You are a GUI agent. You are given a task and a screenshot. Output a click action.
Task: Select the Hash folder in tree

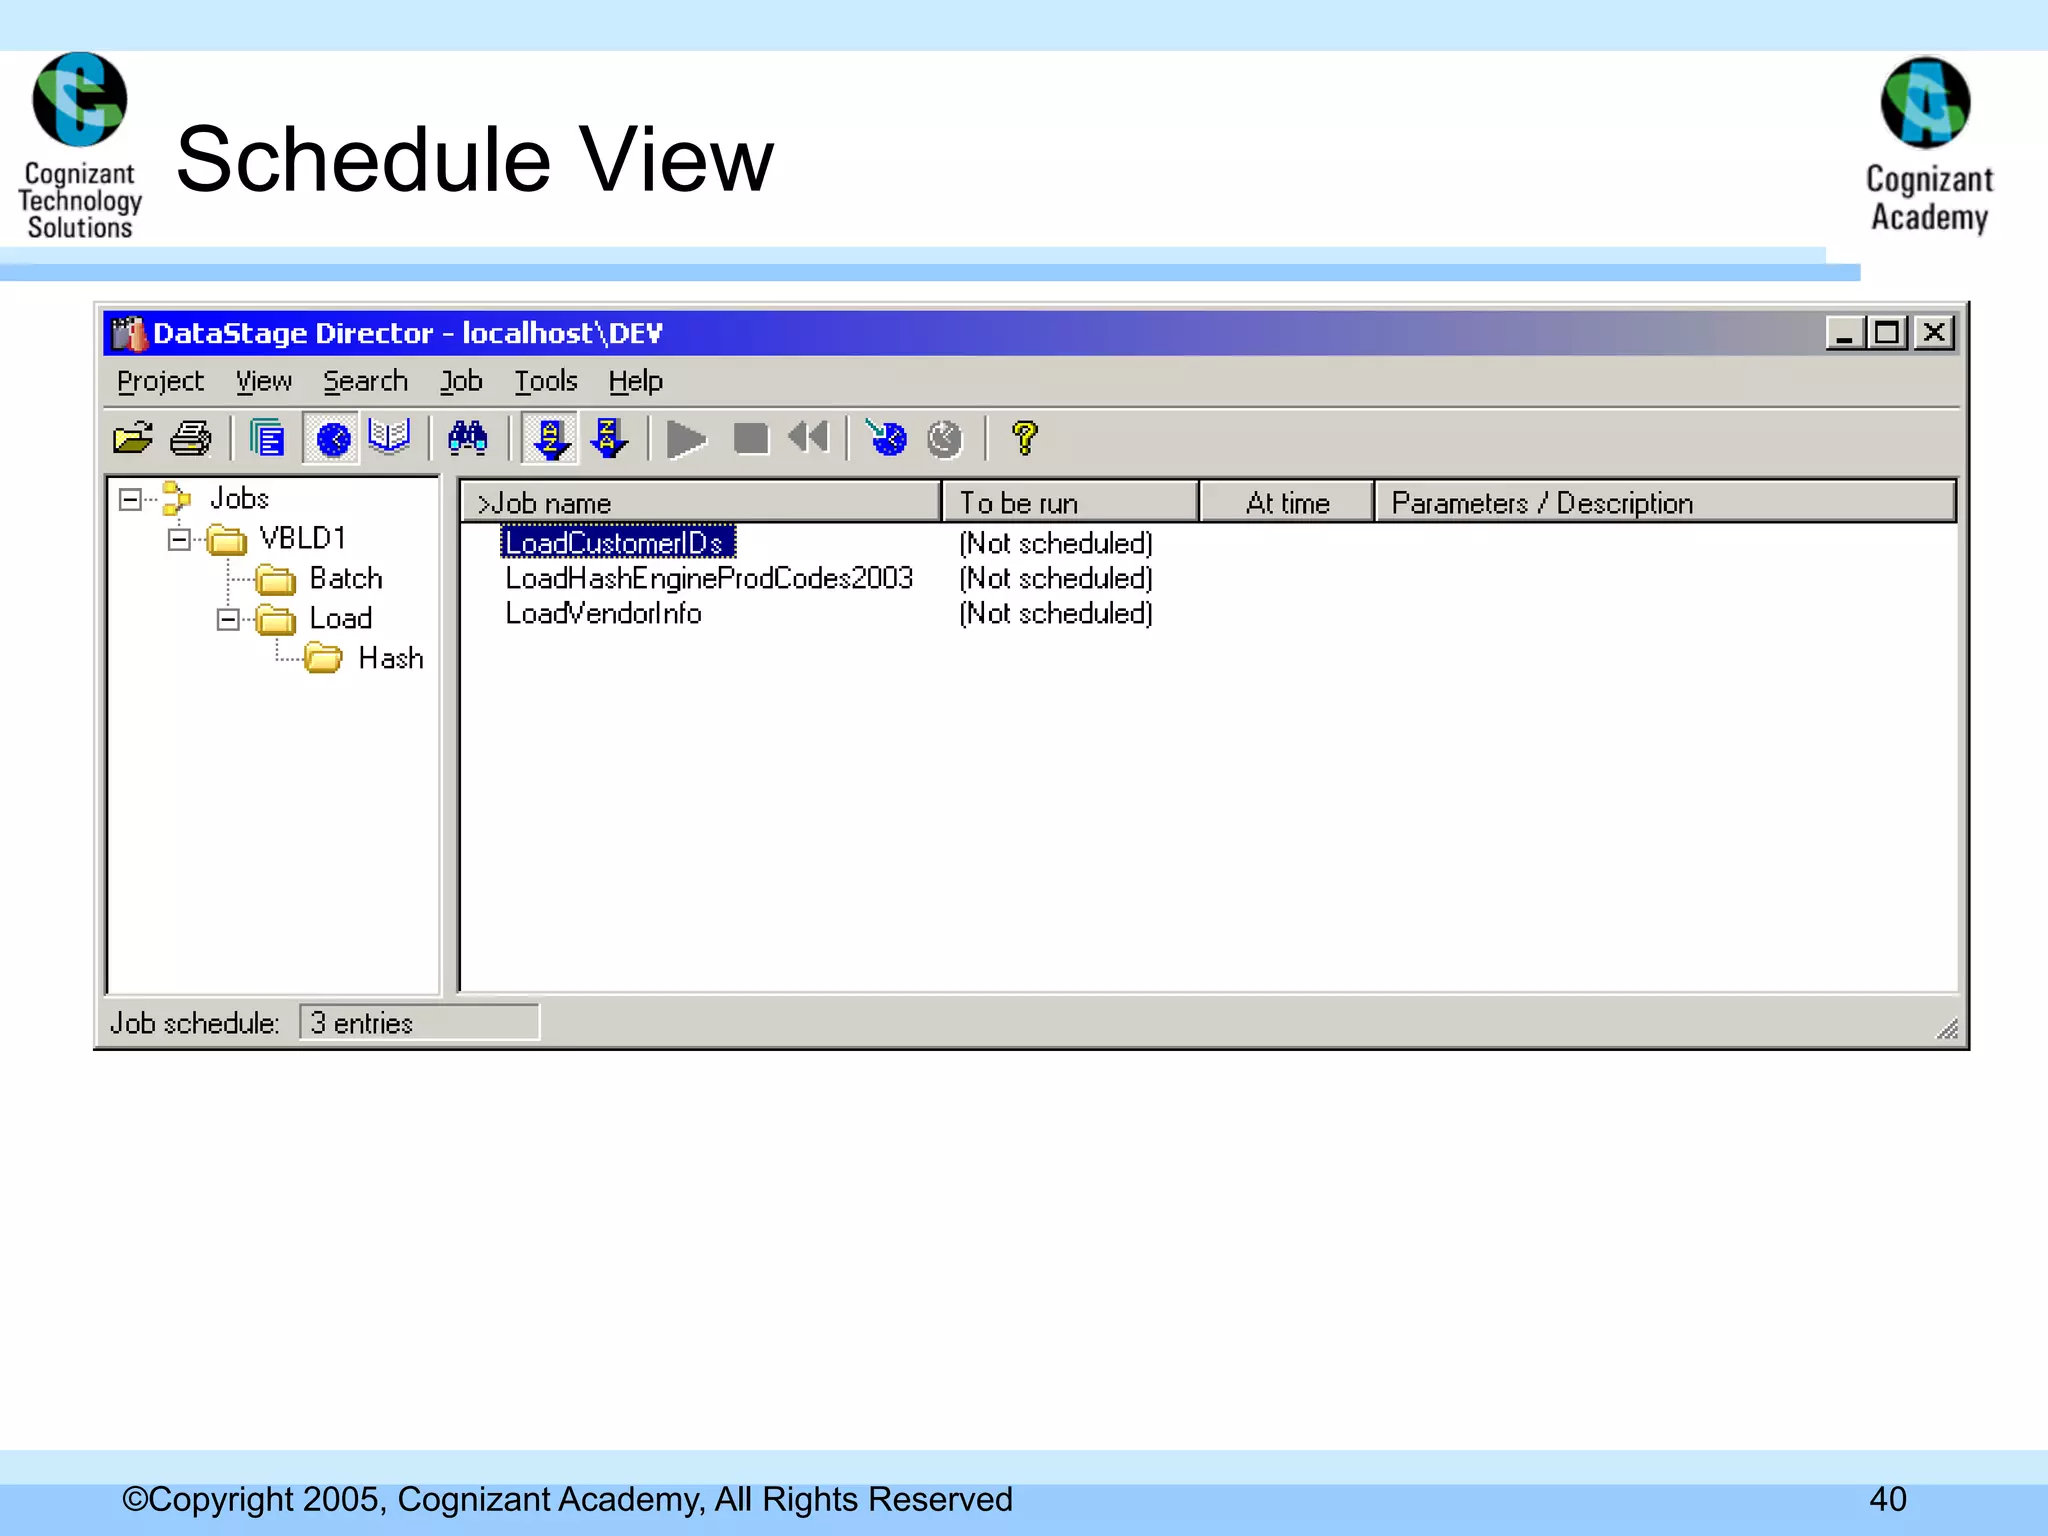click(x=390, y=658)
